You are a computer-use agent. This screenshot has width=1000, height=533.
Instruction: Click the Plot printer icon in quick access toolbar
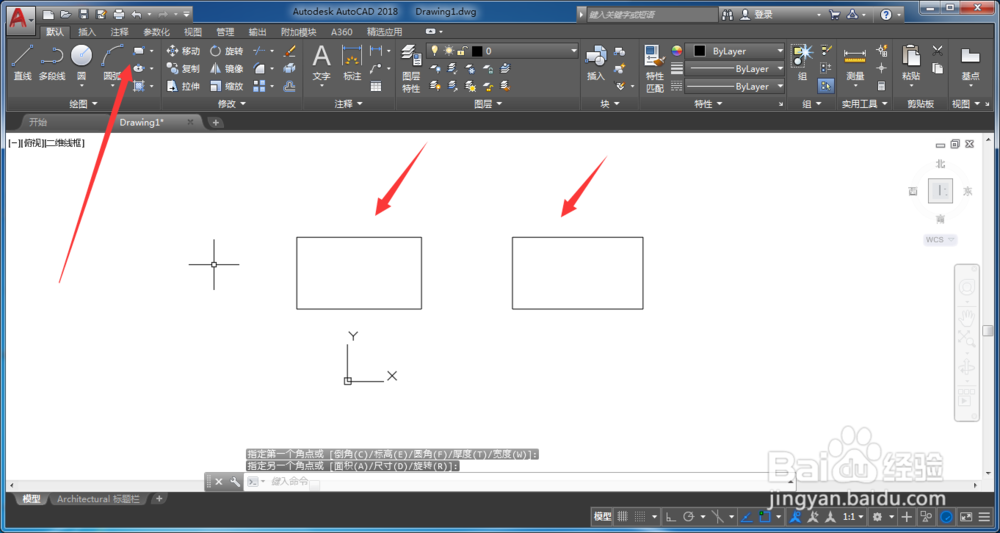(119, 14)
